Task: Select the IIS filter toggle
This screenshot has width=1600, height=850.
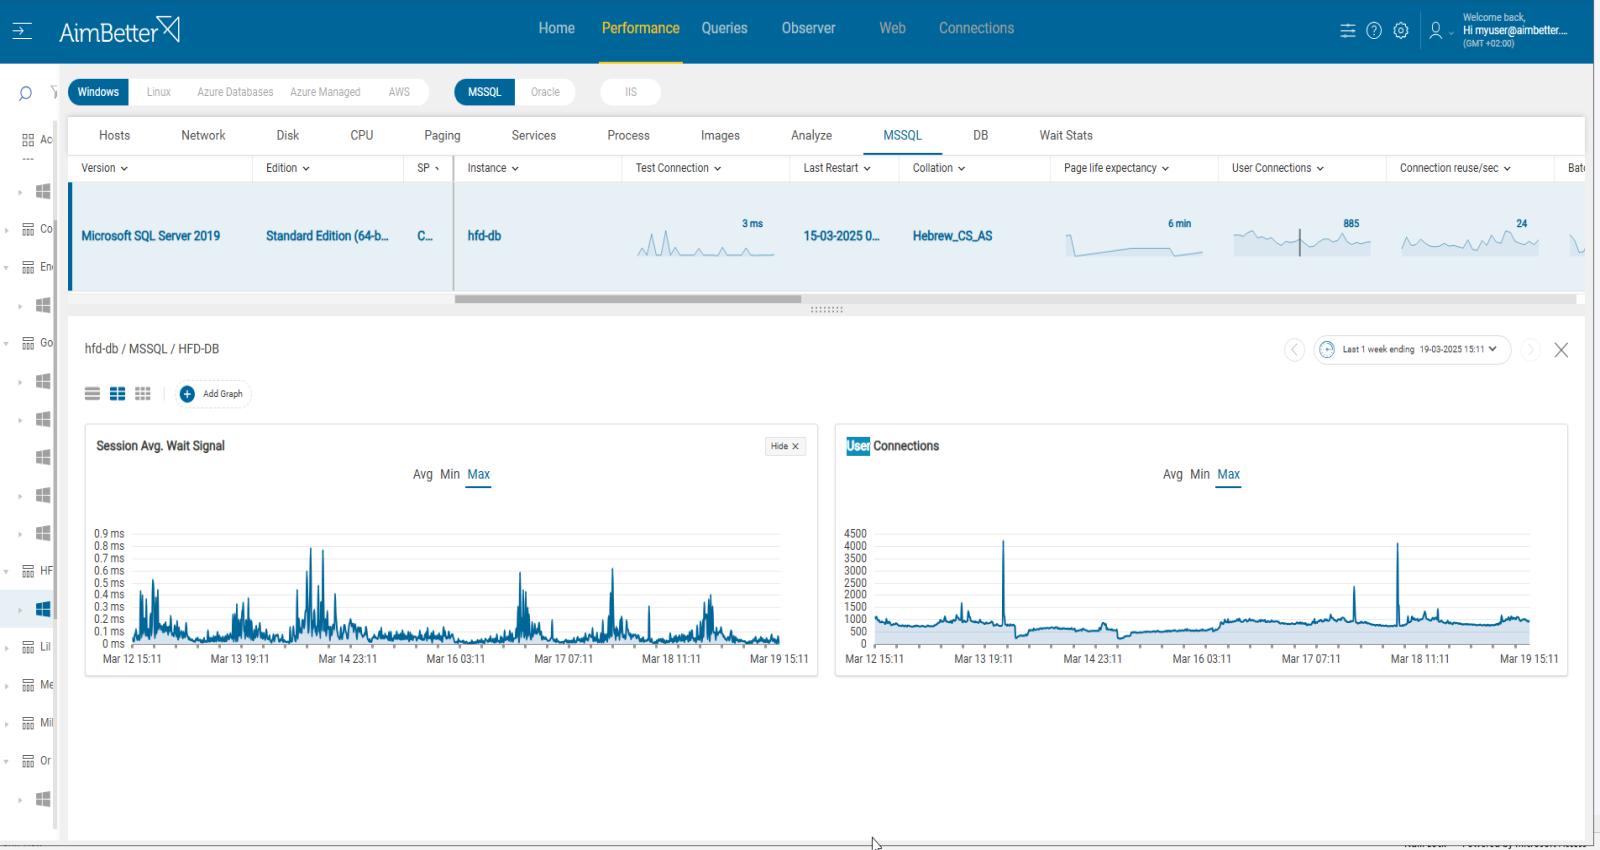Action: [x=631, y=92]
